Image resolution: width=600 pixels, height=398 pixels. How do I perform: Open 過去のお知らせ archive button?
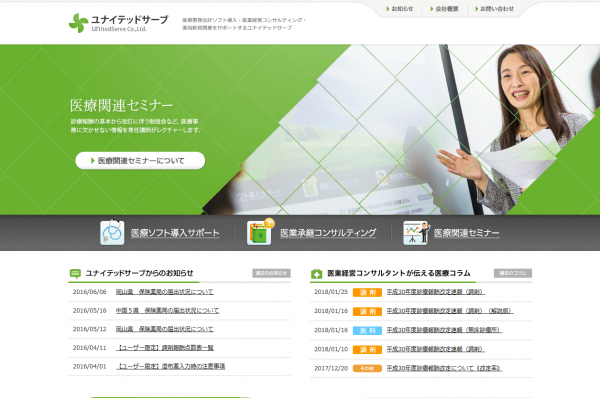[x=271, y=273]
